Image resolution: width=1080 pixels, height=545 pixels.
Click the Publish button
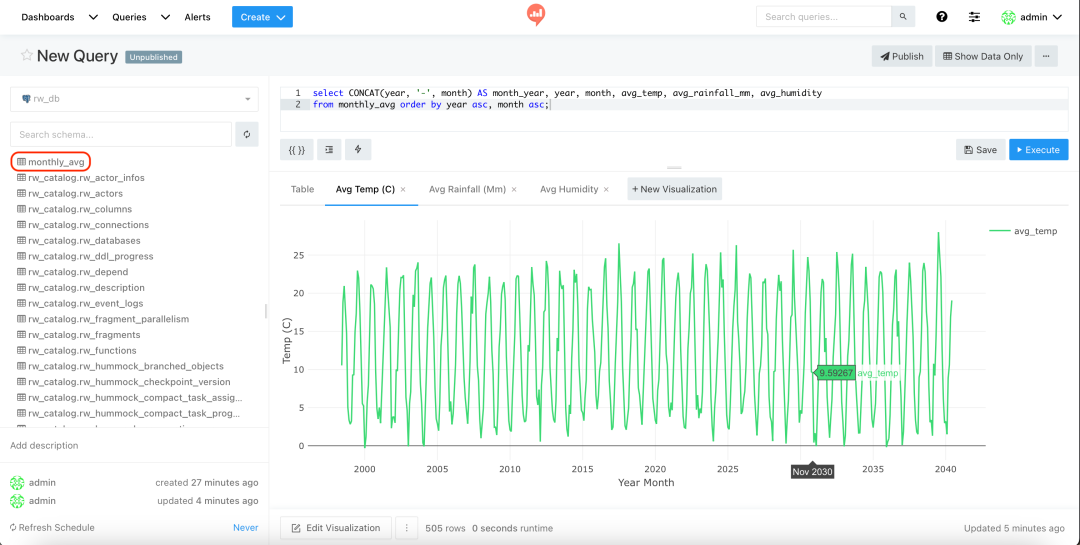click(902, 56)
